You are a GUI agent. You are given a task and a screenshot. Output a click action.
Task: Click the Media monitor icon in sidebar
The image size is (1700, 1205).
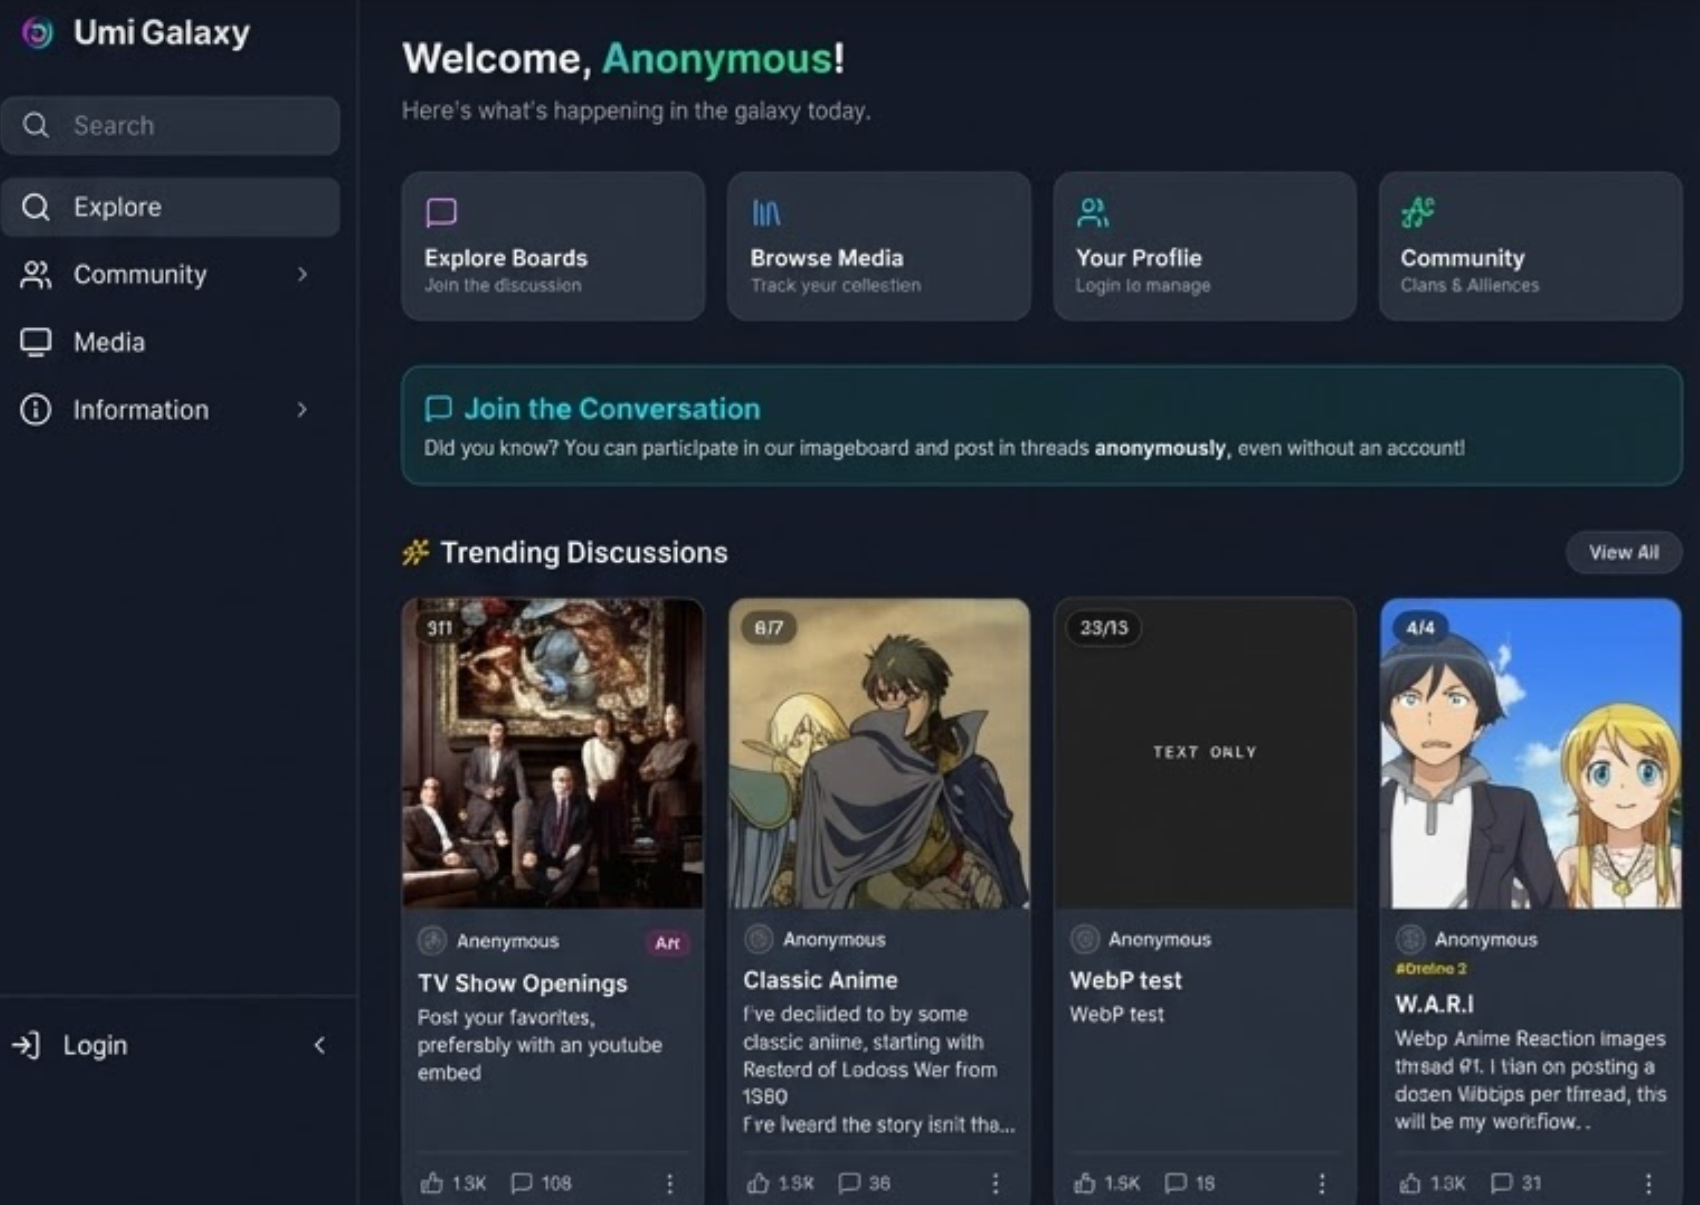36,342
